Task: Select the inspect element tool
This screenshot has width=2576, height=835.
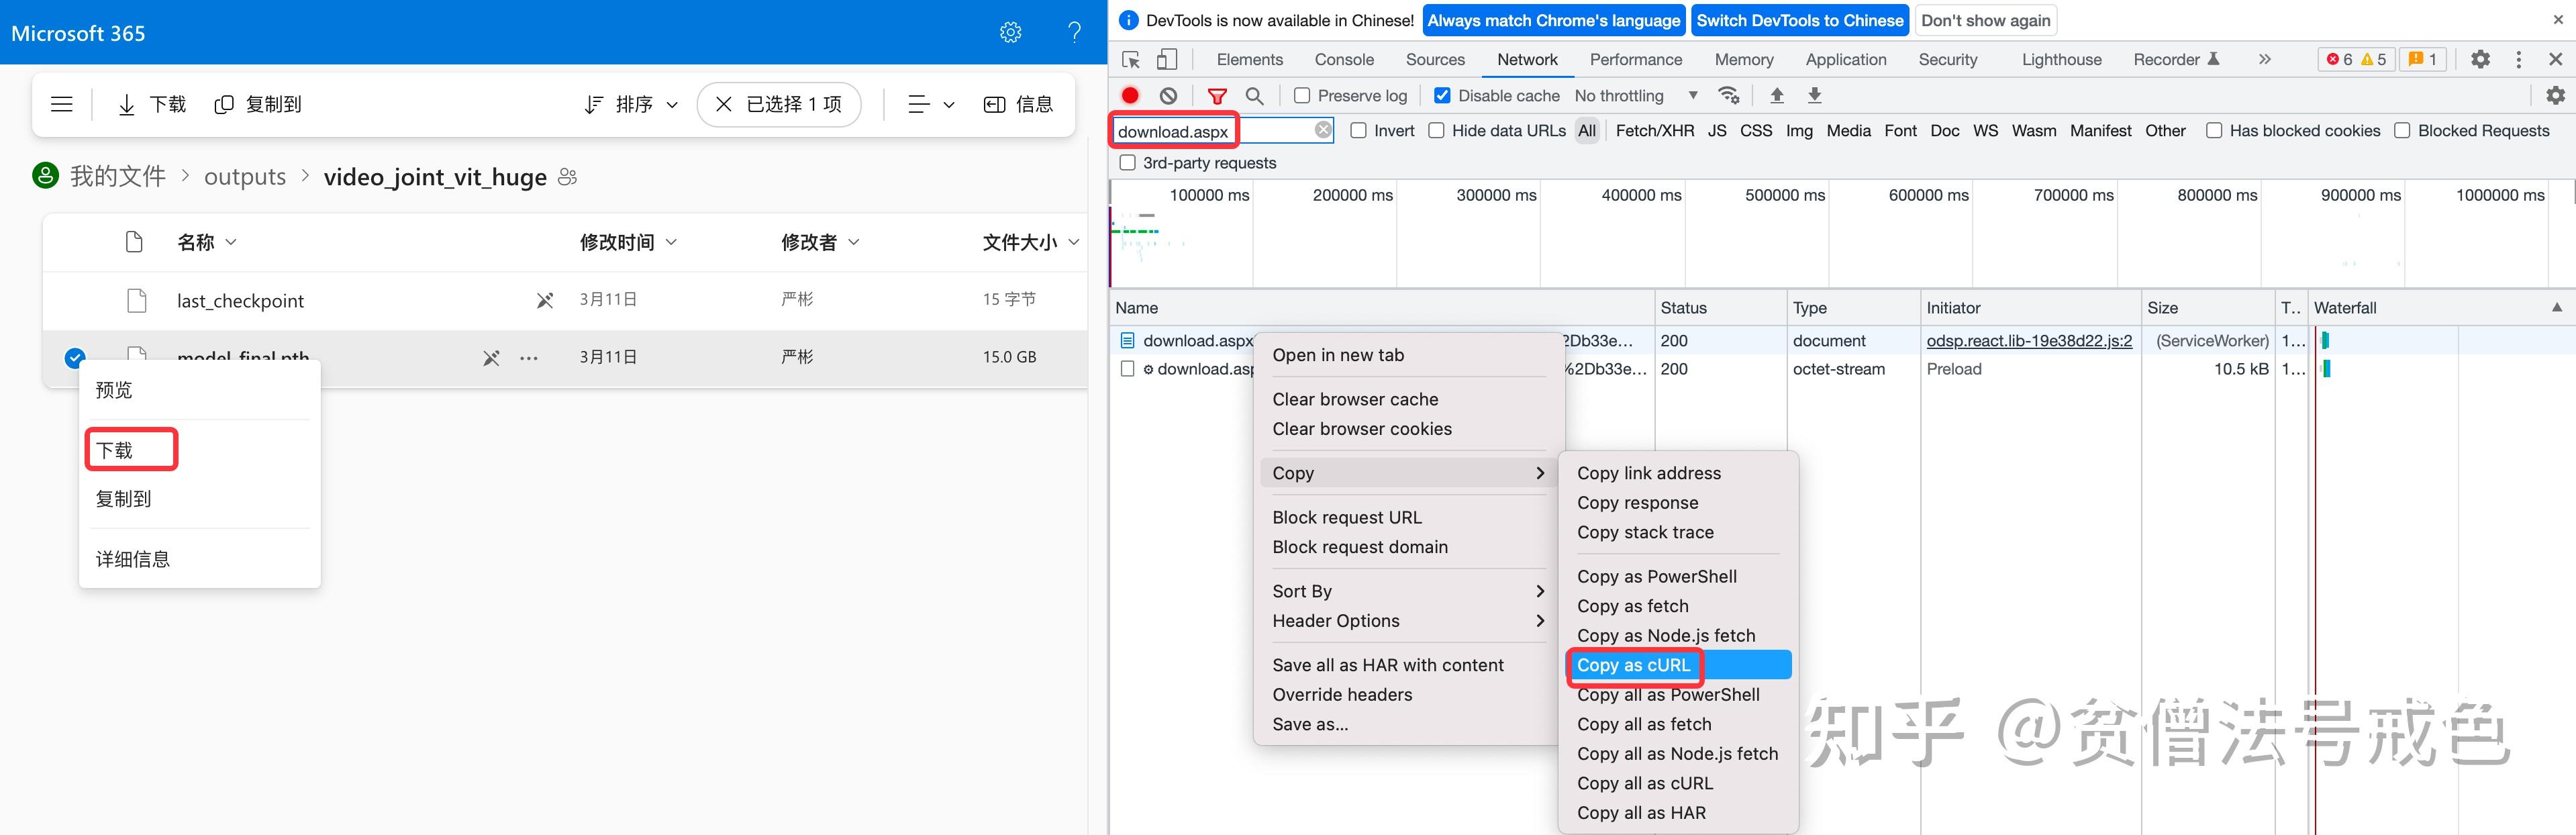Action: click(x=1130, y=59)
